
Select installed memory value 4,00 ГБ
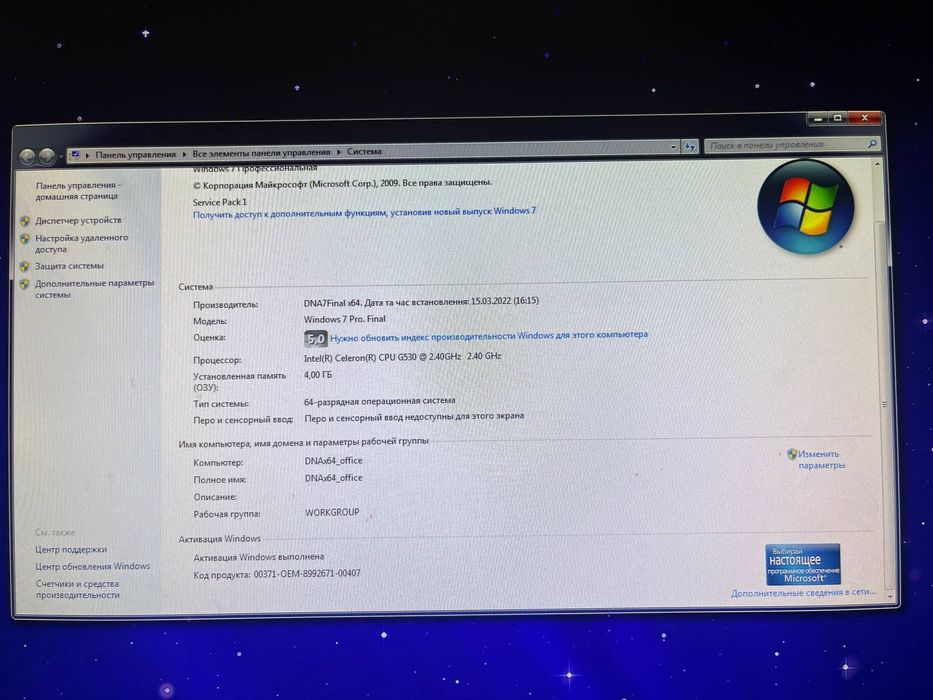(318, 375)
